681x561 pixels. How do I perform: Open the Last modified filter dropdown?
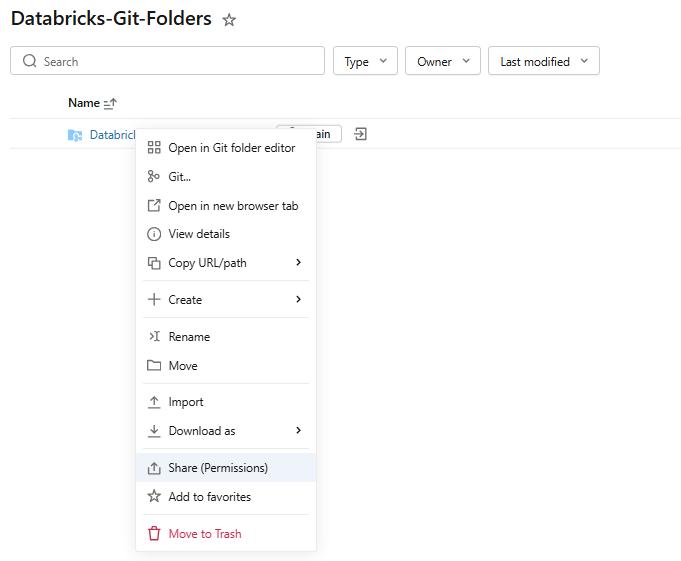(544, 61)
